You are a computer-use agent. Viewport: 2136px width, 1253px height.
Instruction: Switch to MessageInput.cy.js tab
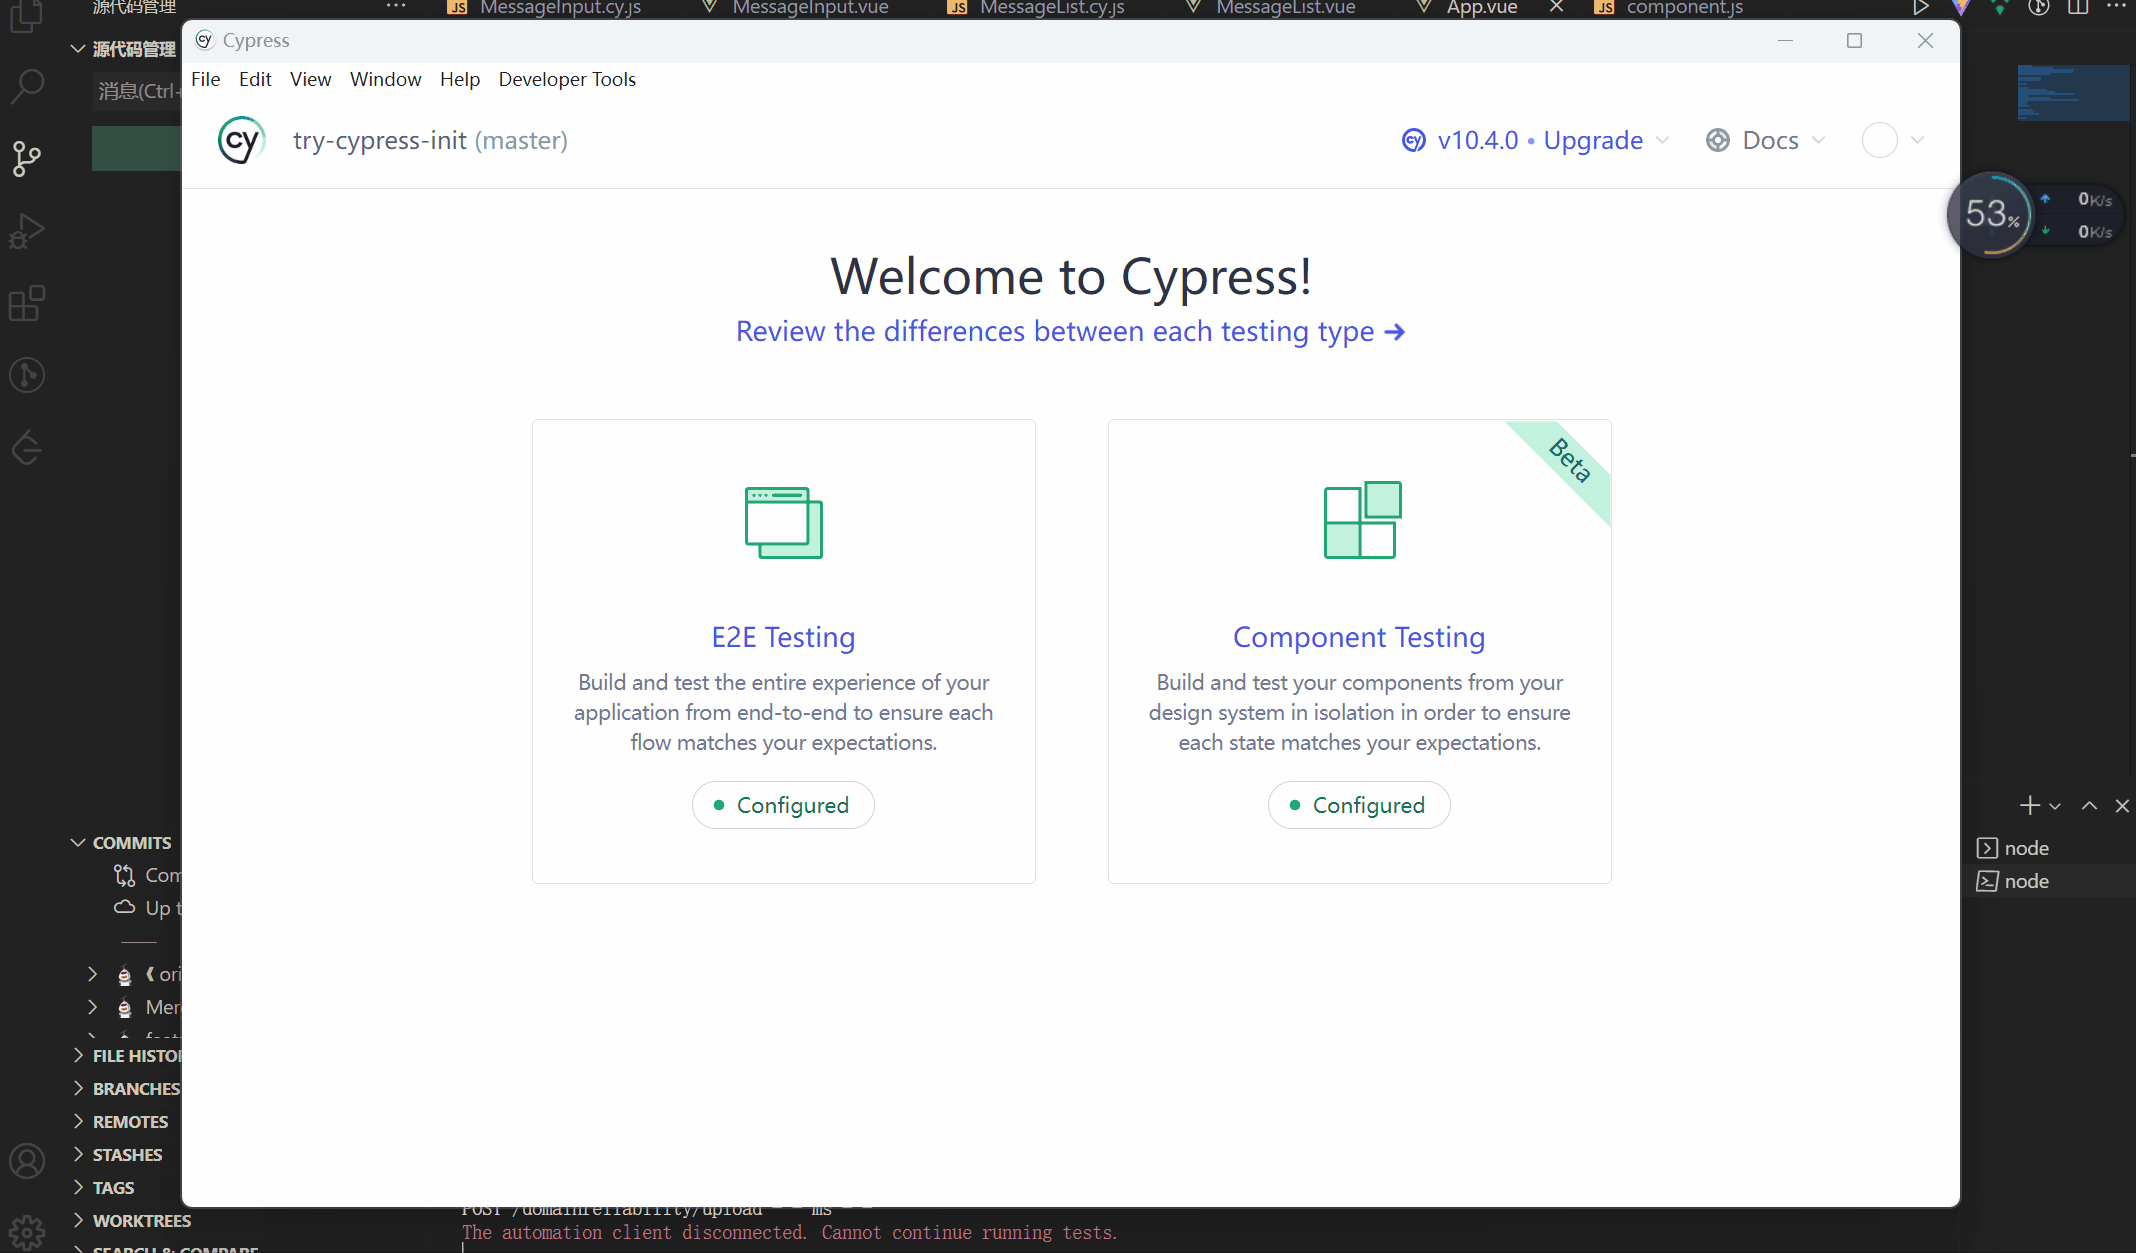(x=545, y=8)
